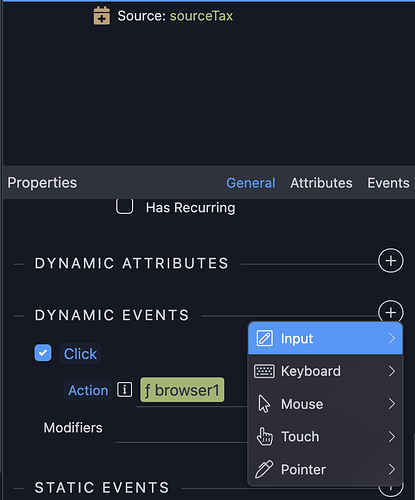The image size is (415, 500).
Task: Expand the Input submenu chevron
Action: coord(392,338)
